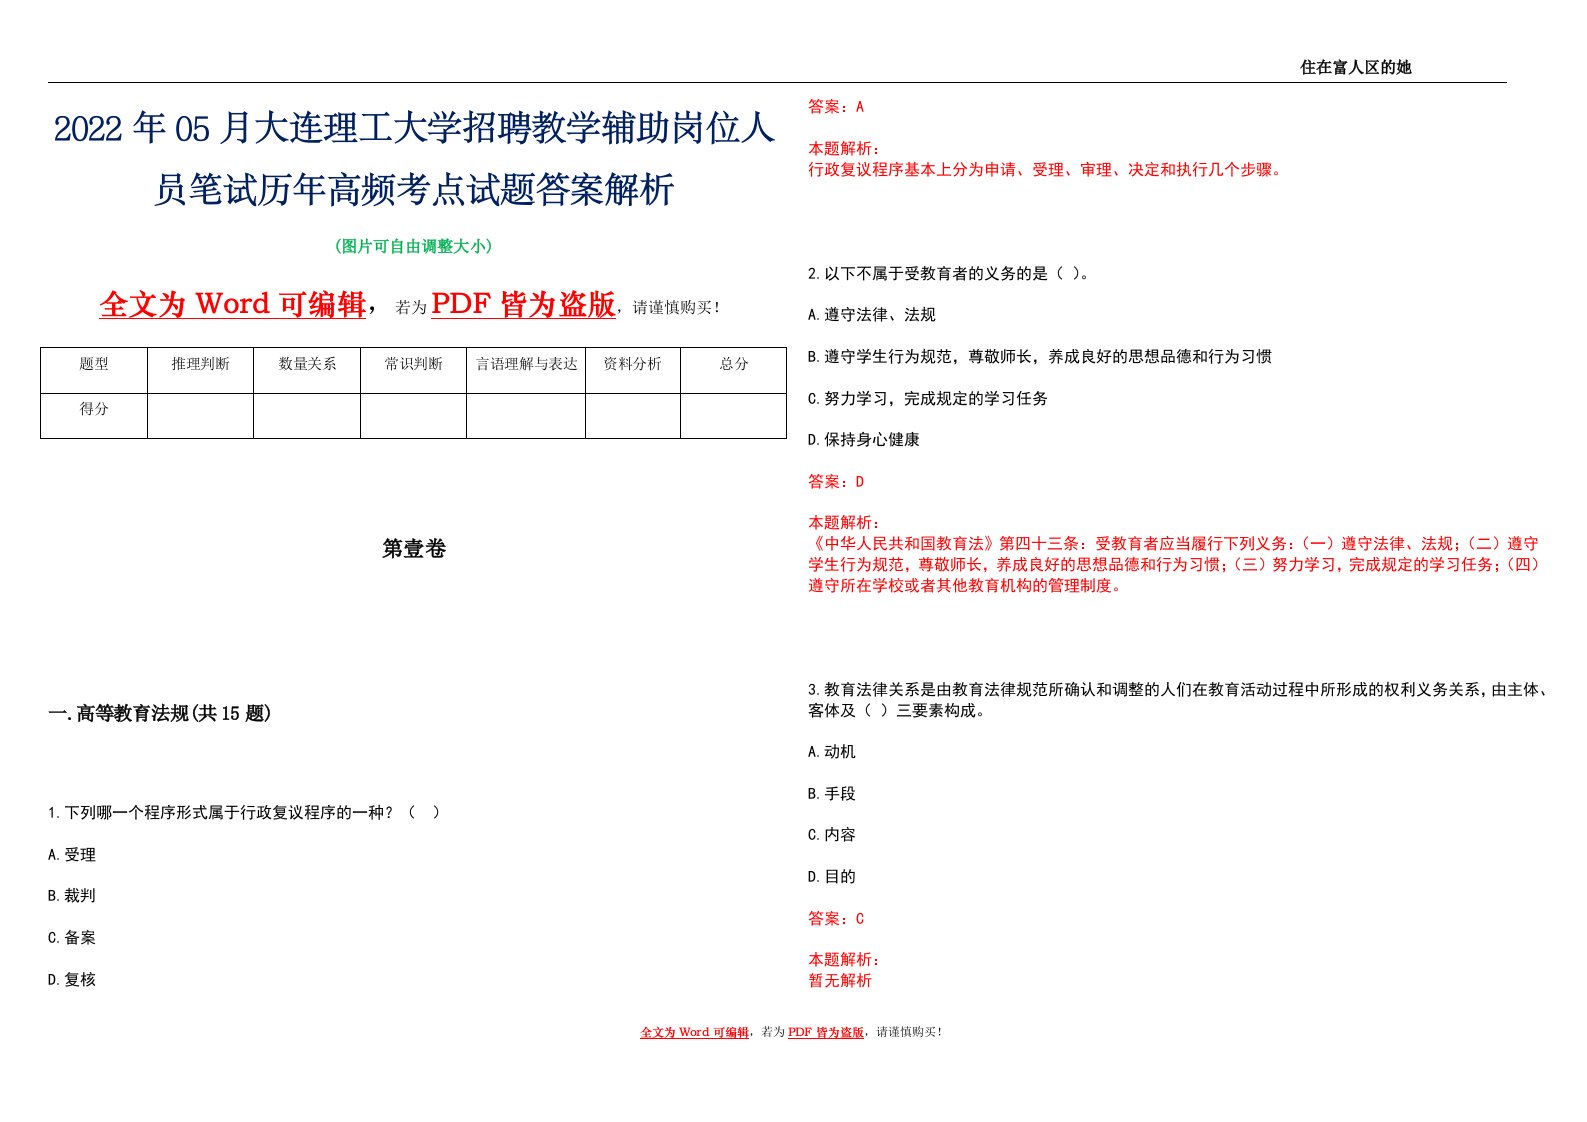Click the 暂无解析 text

pos(840,981)
